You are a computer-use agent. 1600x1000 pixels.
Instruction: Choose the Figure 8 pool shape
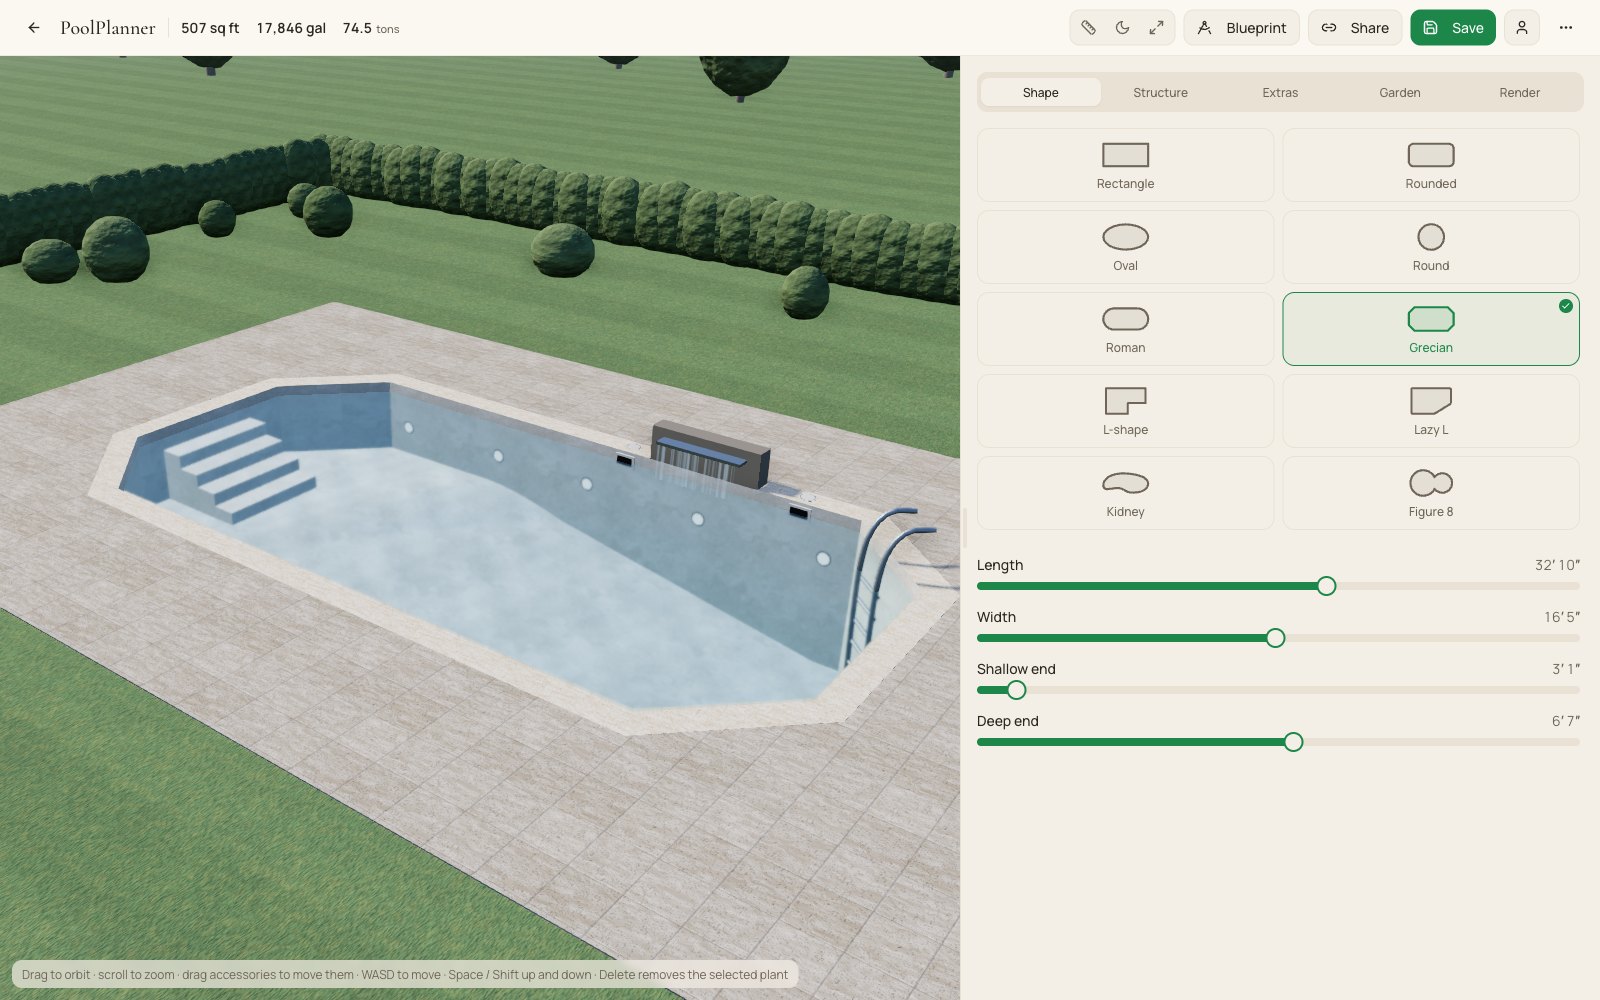pos(1431,493)
